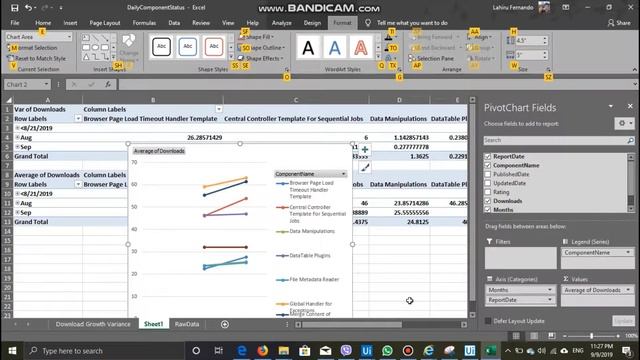Open Chart Area element dropdown
The image size is (640, 360).
coord(69,37)
